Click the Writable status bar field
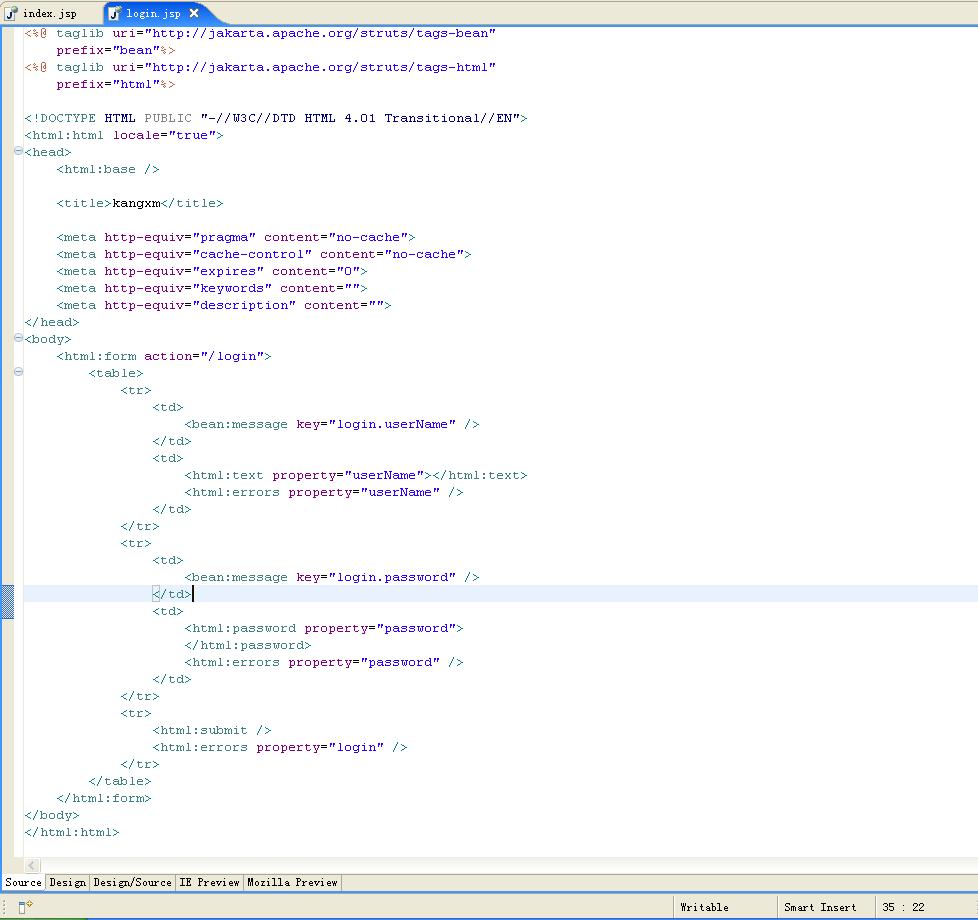The image size is (978, 920). [704, 908]
